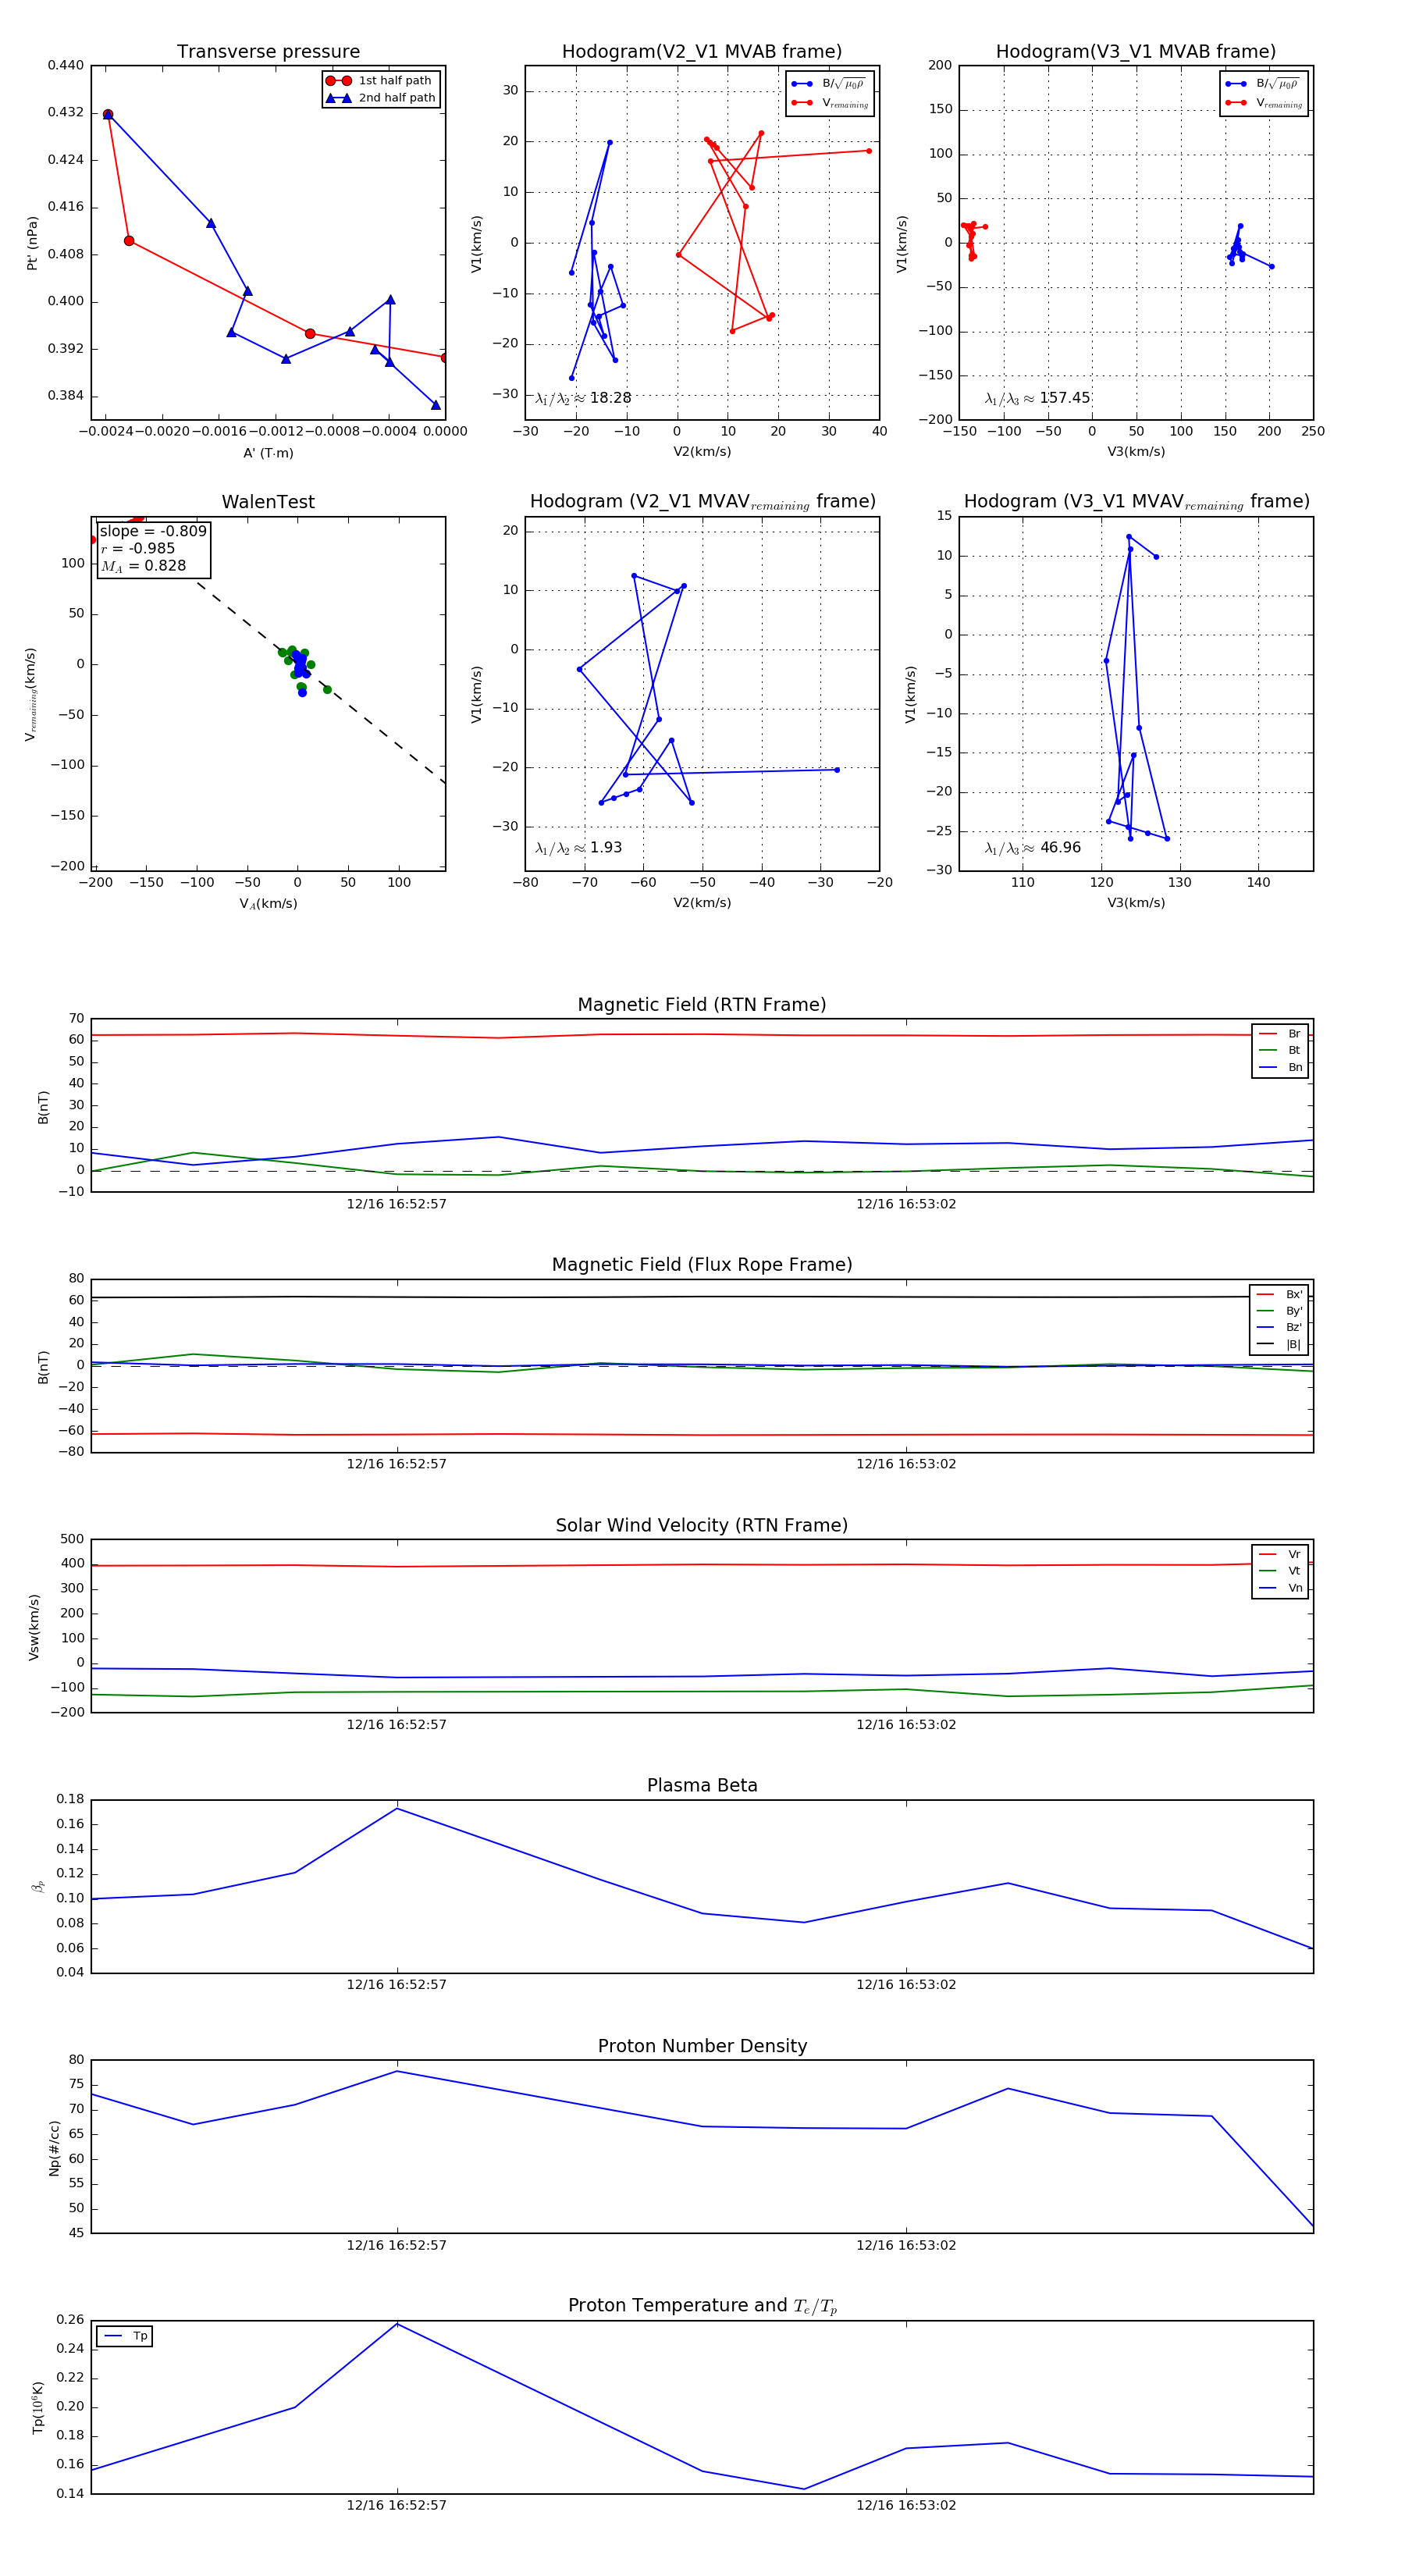Select the Vt legend entry

(1280, 1571)
